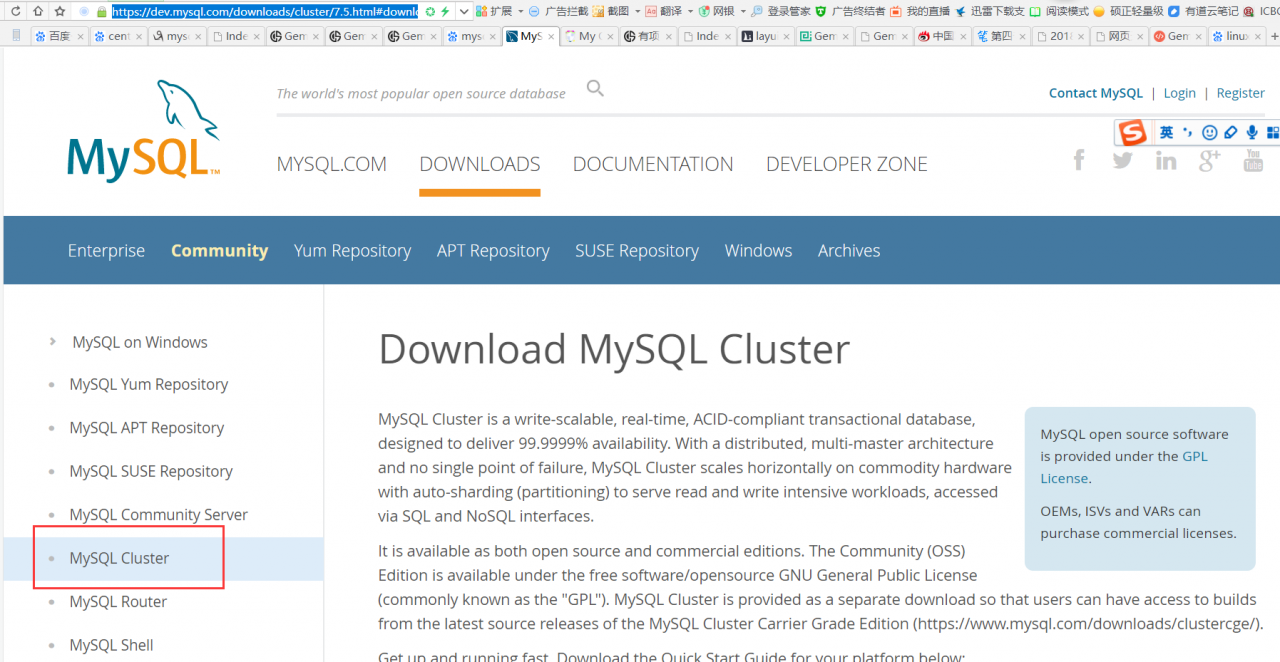This screenshot has height=662, width=1280.
Task: Toggle Chinese/English input on the Sogou bar
Action: [x=1166, y=131]
